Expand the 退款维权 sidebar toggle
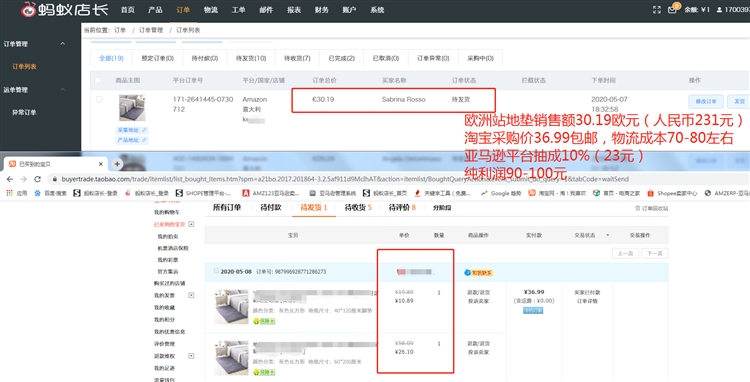 (191, 356)
